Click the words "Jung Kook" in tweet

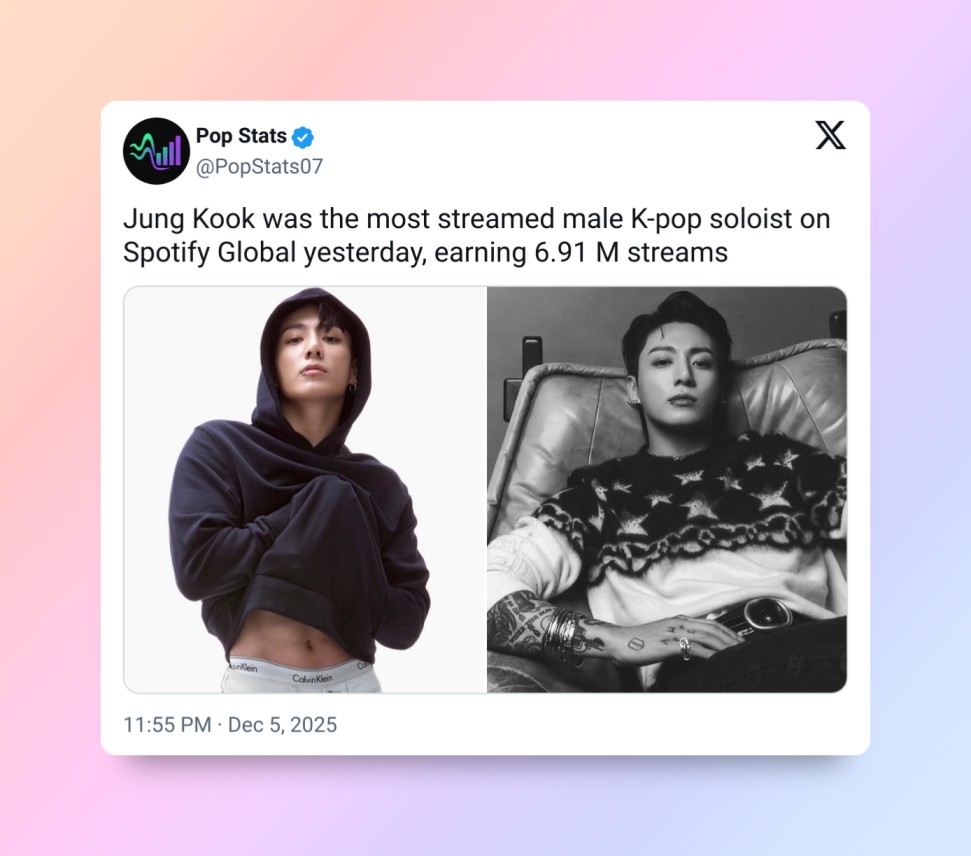click(189, 219)
